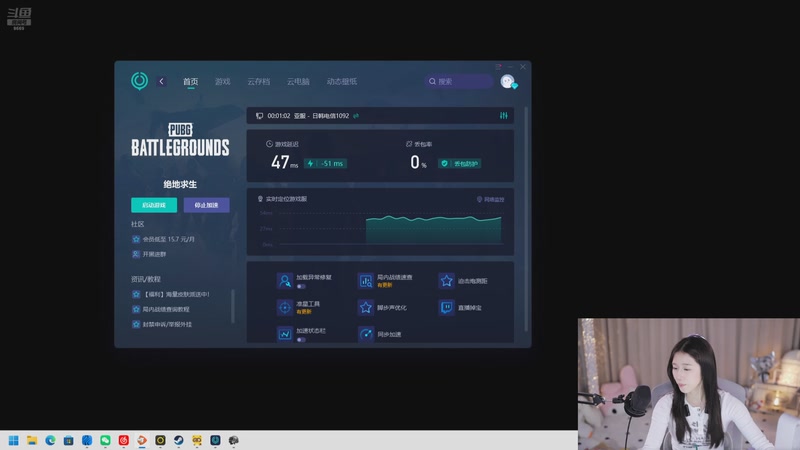Click the packet loss protection badge
Image resolution: width=800 pixels, height=450 pixels.
[459, 163]
